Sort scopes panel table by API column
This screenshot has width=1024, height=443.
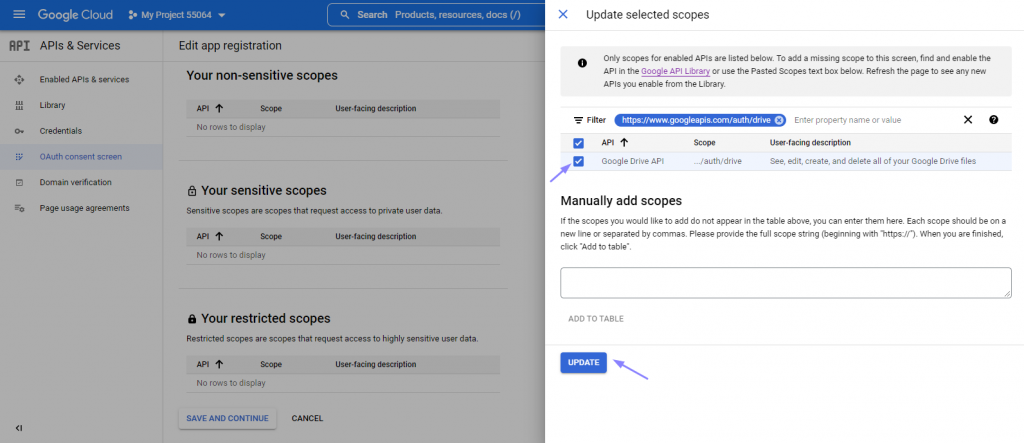615,142
